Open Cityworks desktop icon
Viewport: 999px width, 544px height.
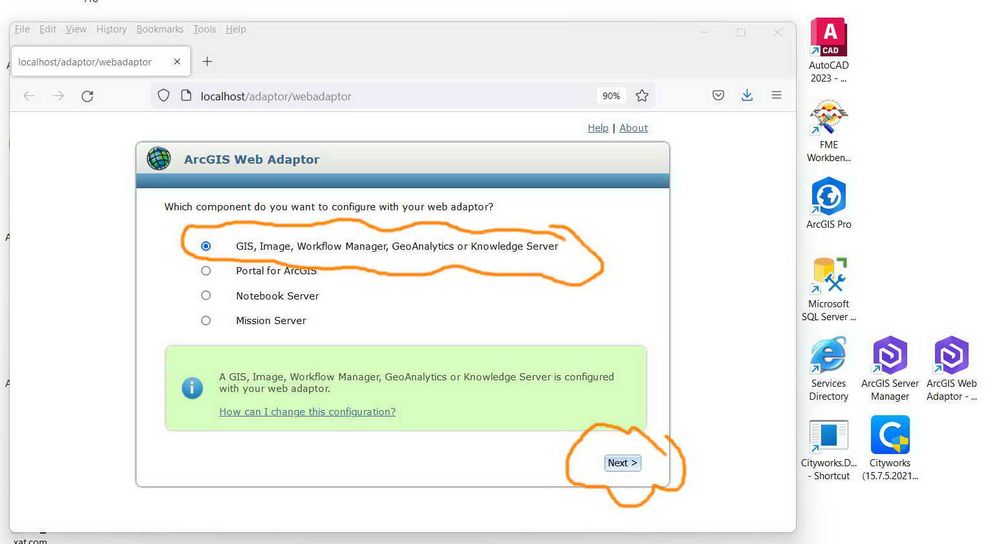click(890, 448)
